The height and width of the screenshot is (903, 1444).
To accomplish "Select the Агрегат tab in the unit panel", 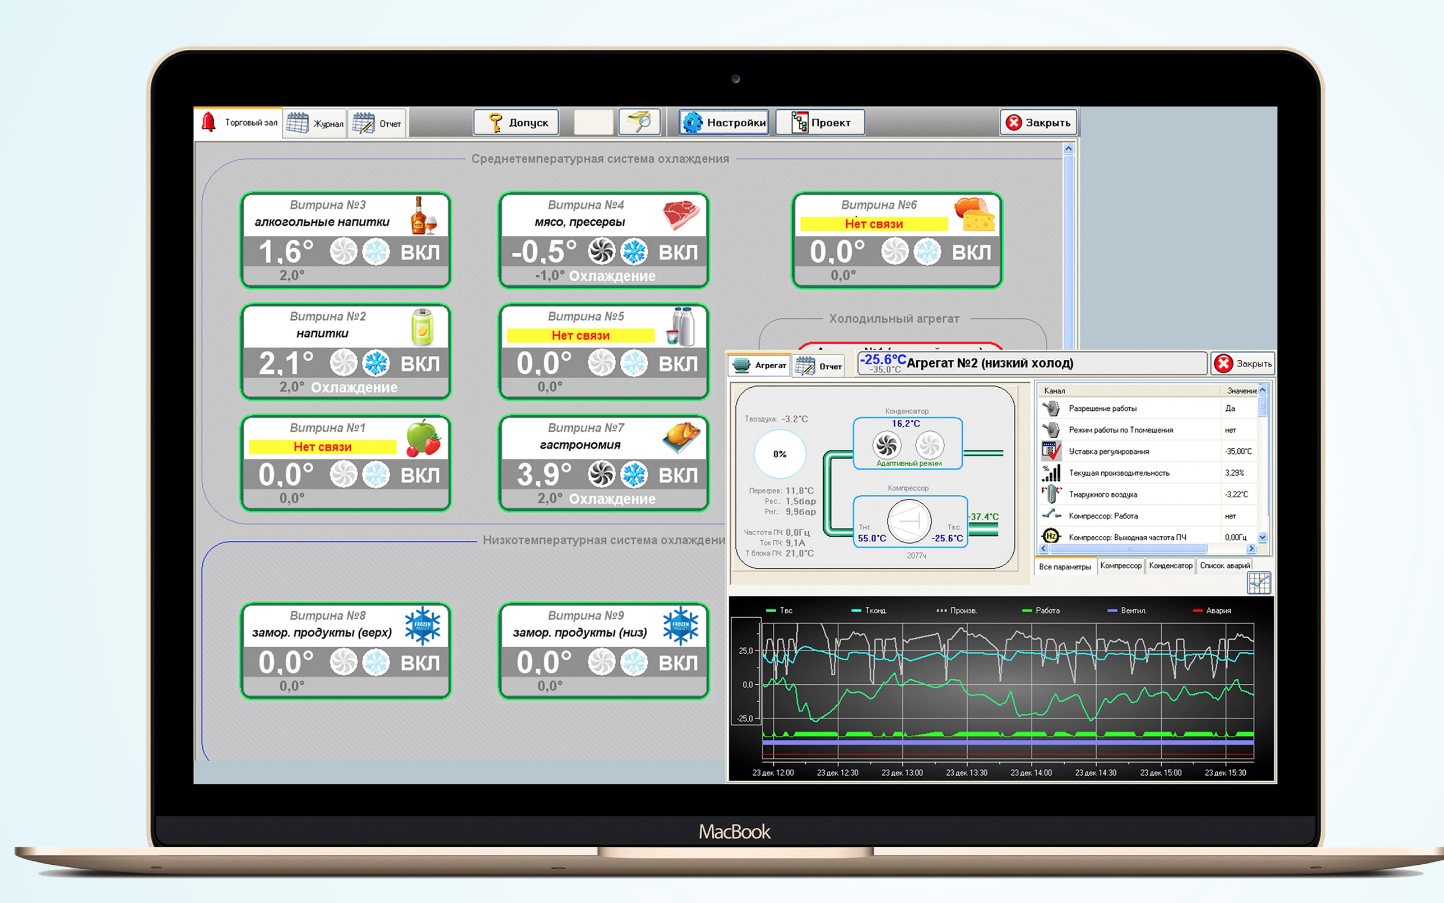I will click(760, 365).
